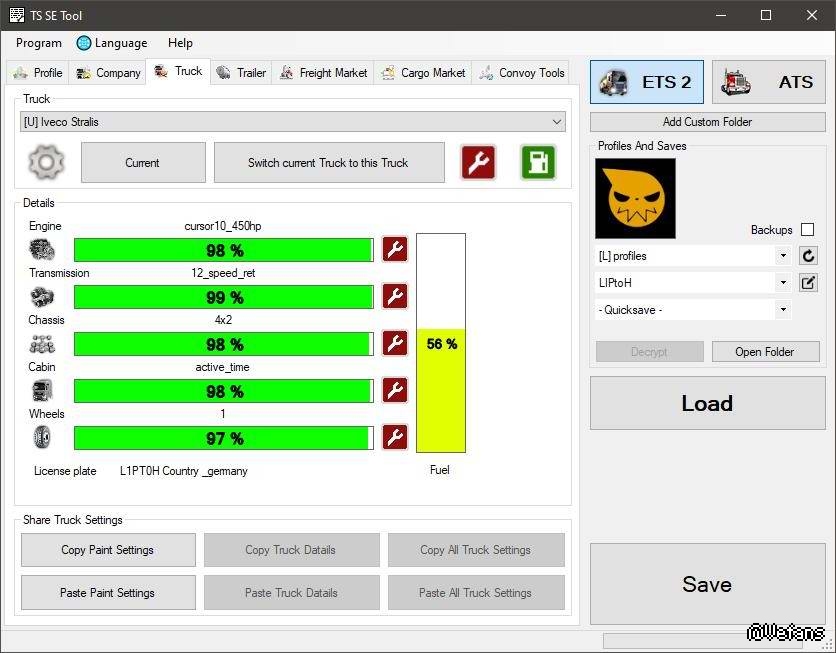
Task: Open the Language menu
Action: click(112, 43)
